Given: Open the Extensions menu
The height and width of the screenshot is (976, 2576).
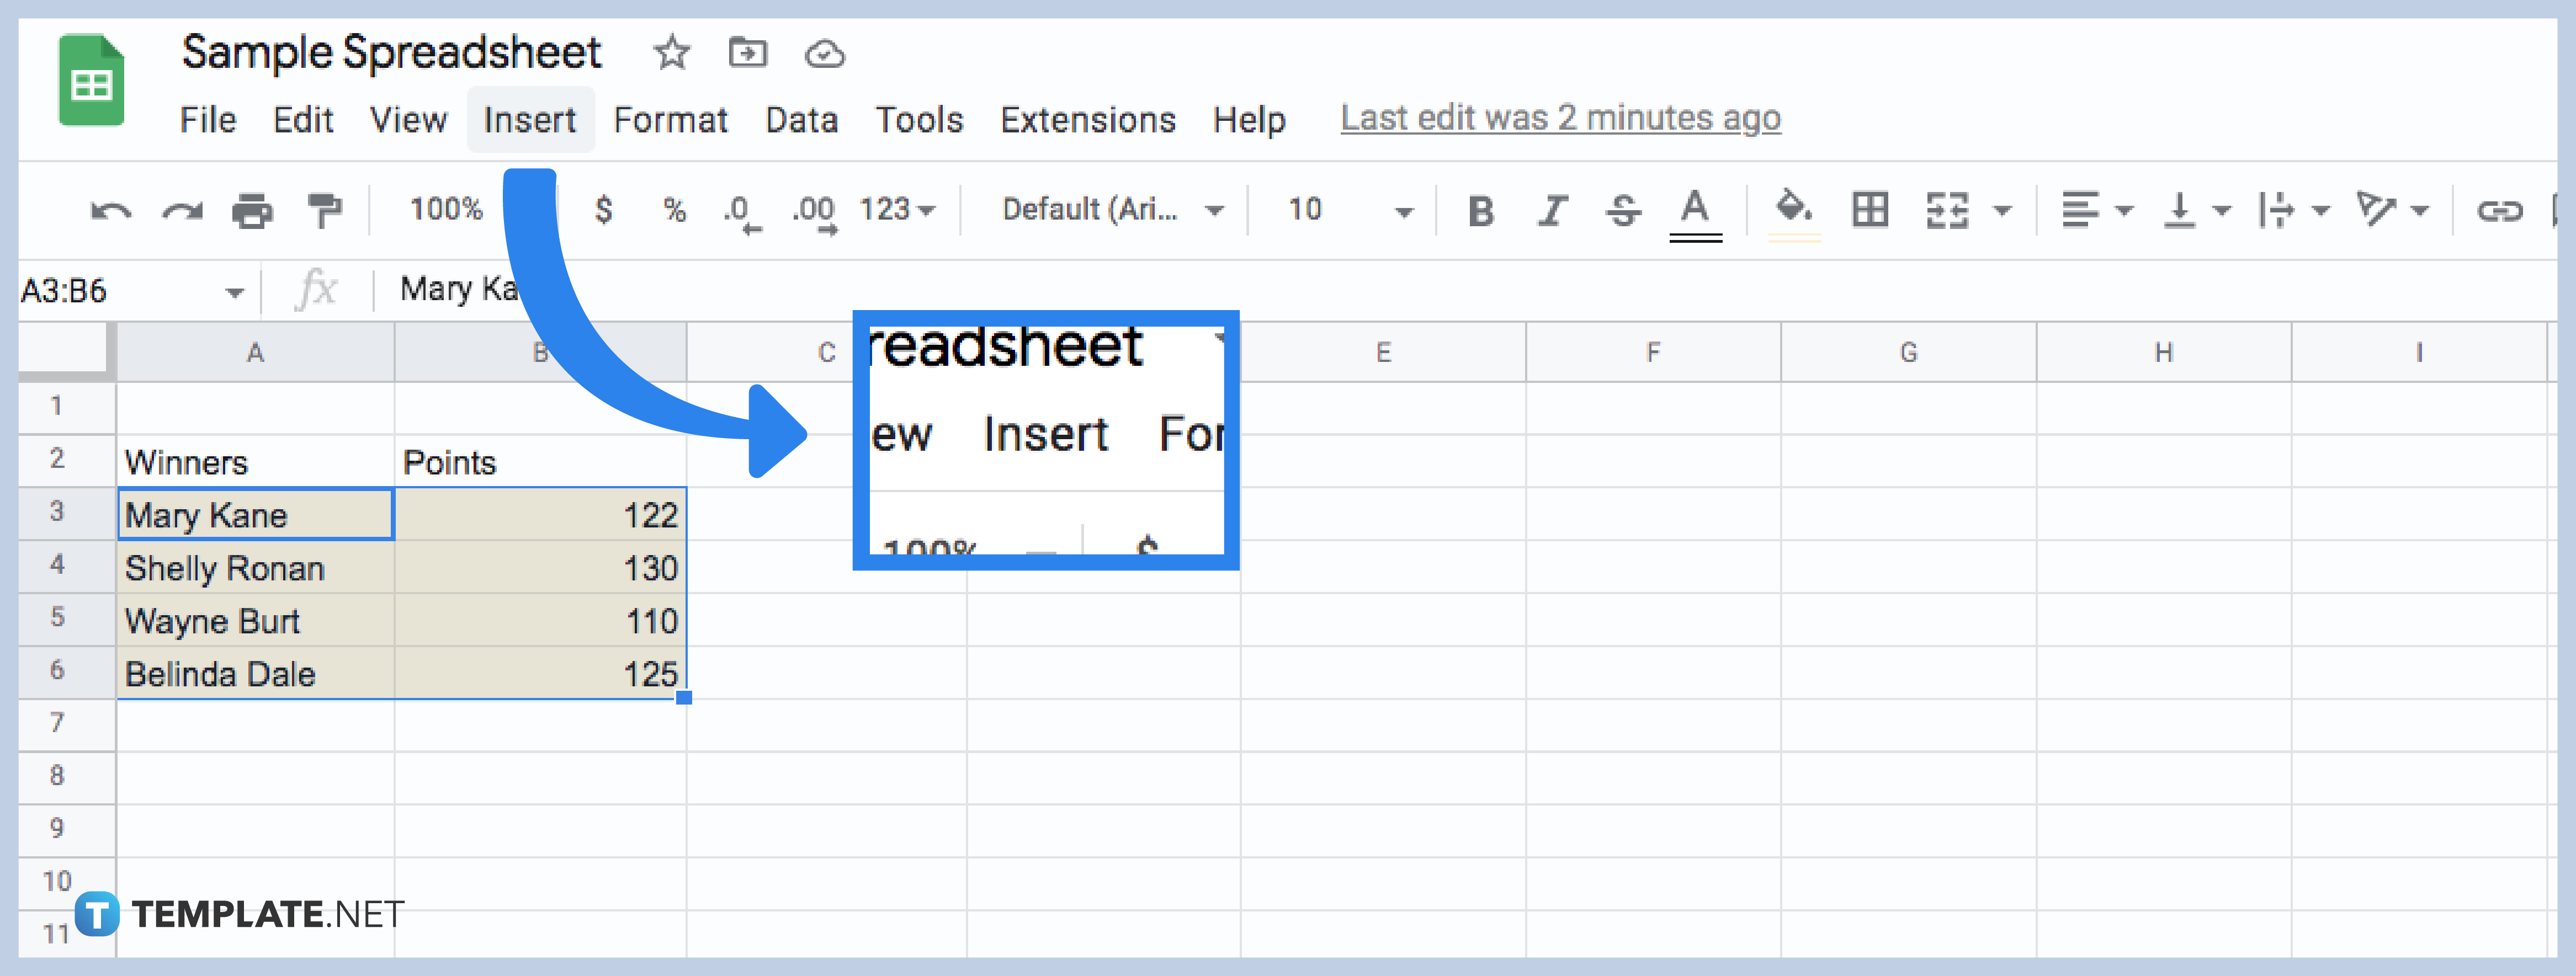Looking at the screenshot, I should [1088, 119].
